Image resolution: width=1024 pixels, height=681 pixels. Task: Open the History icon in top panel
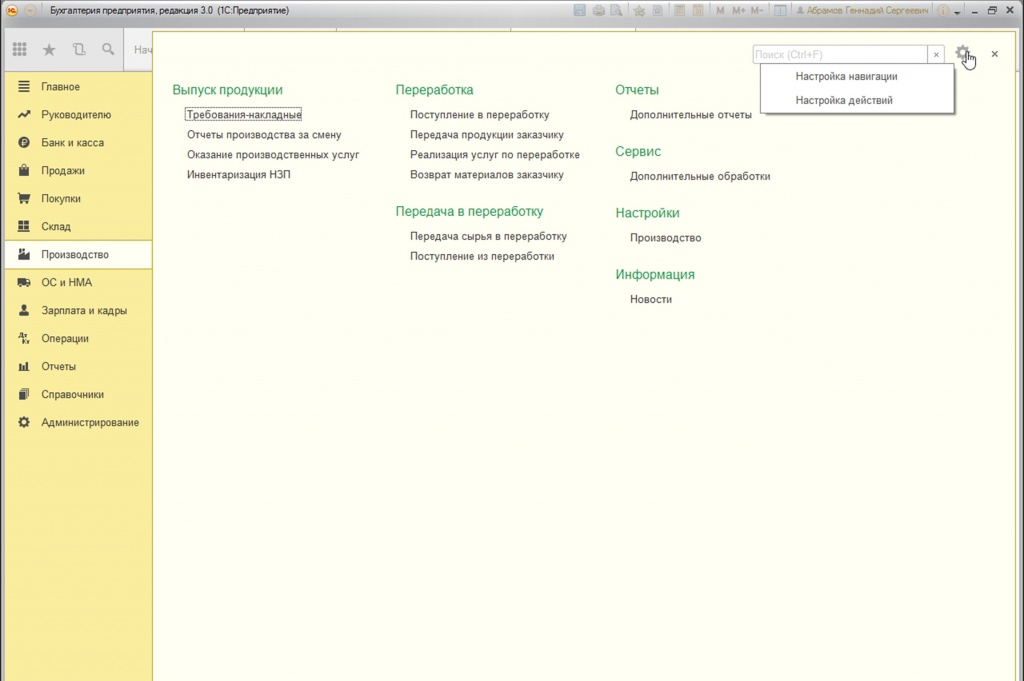coord(79,49)
